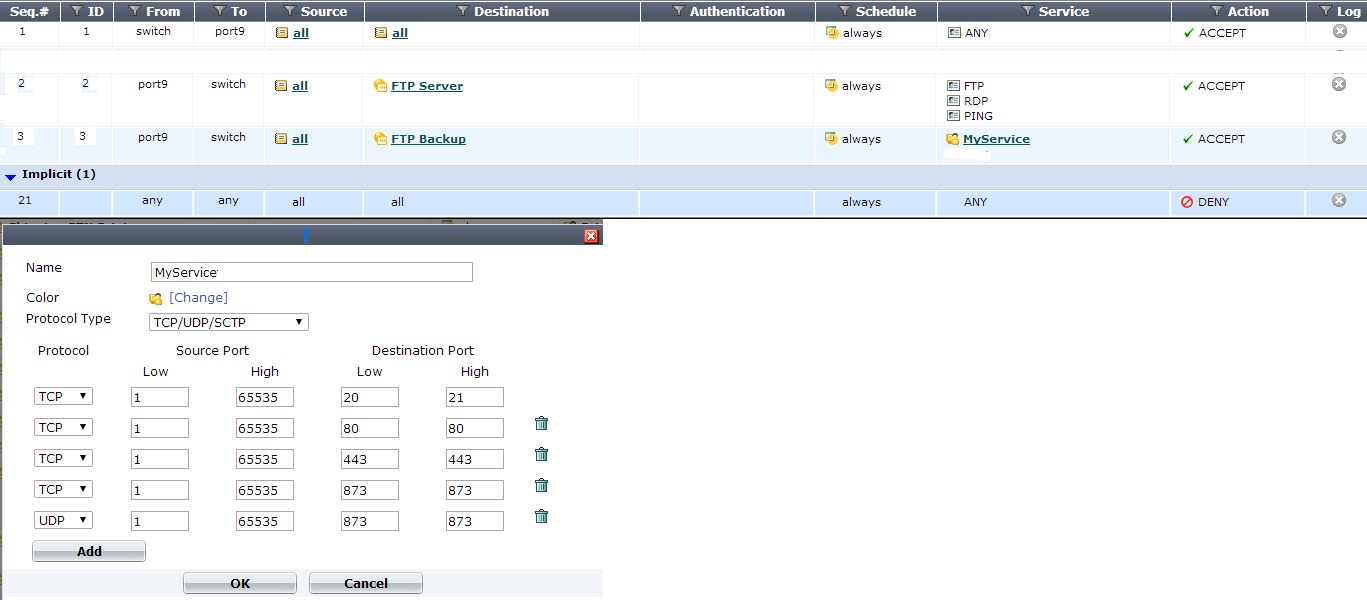Screen dimensions: 1367x600
Task: Click the log disabled icon for policy 1
Action: click(1339, 31)
